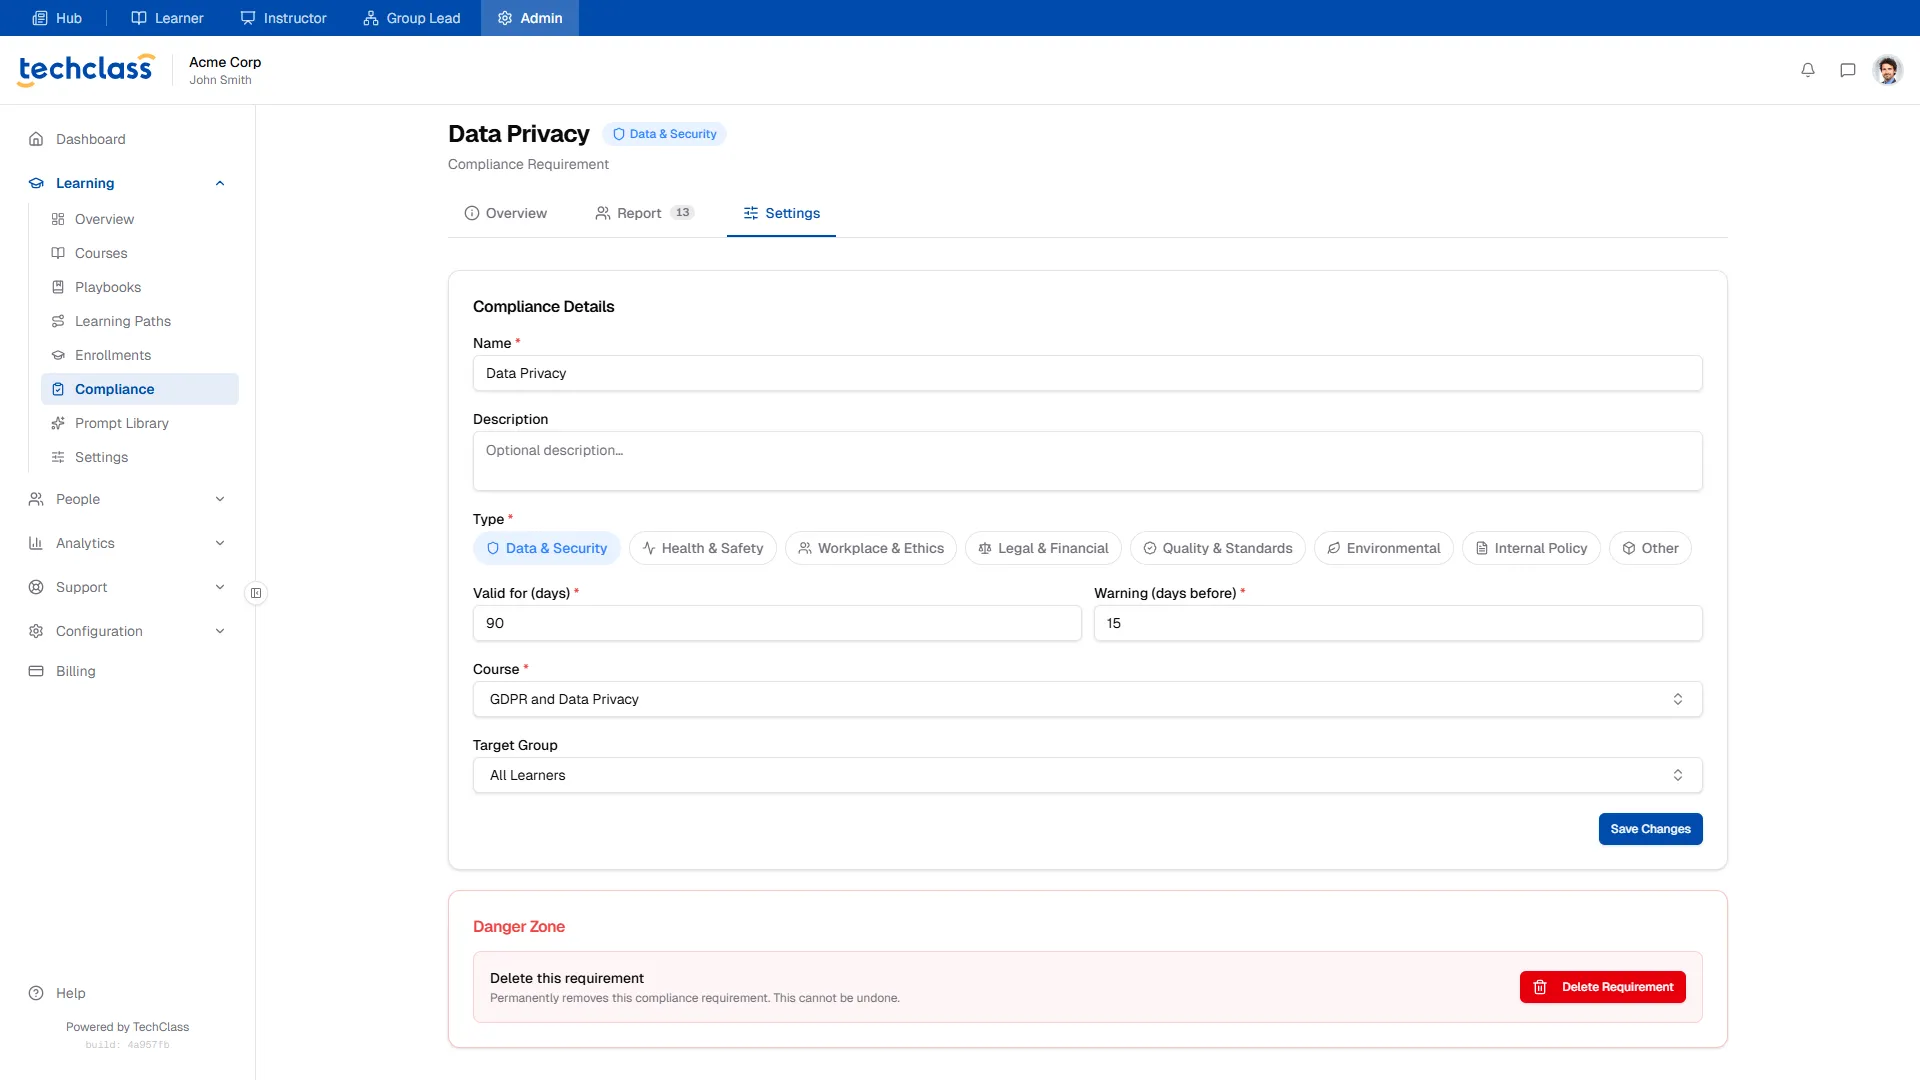
Task: Switch to the Hub view
Action: (x=57, y=18)
